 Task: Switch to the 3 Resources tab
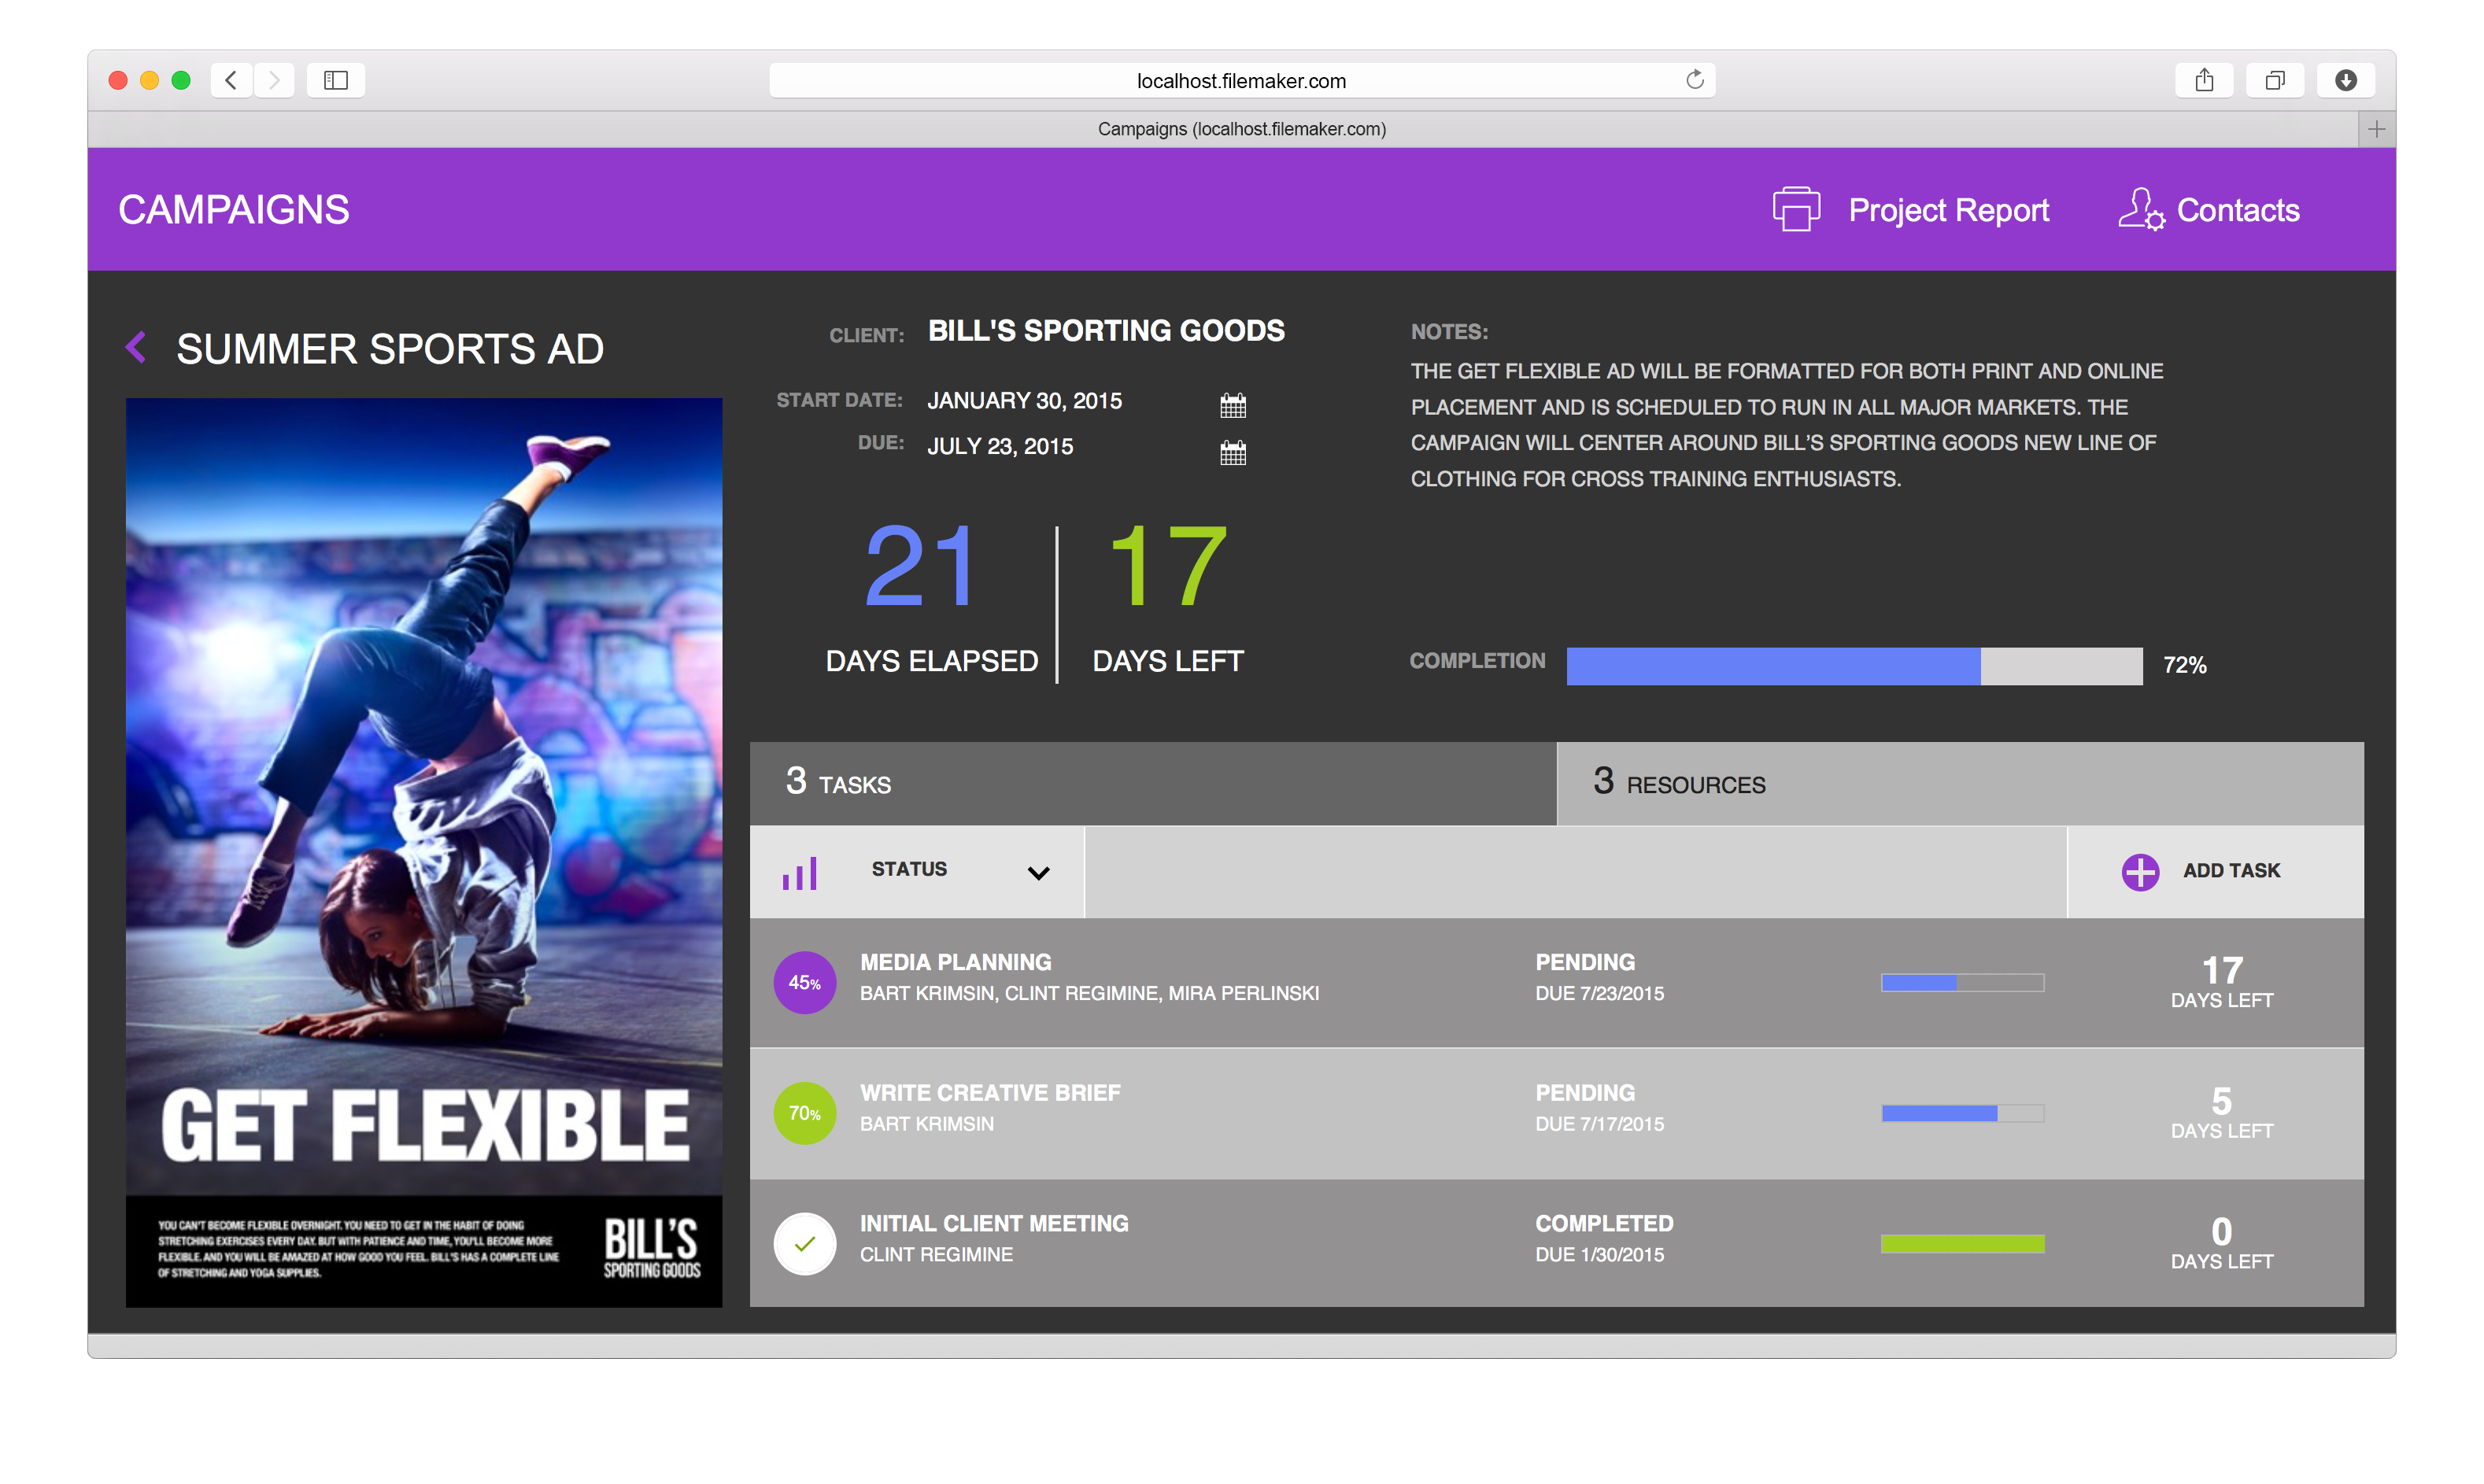point(1960,783)
